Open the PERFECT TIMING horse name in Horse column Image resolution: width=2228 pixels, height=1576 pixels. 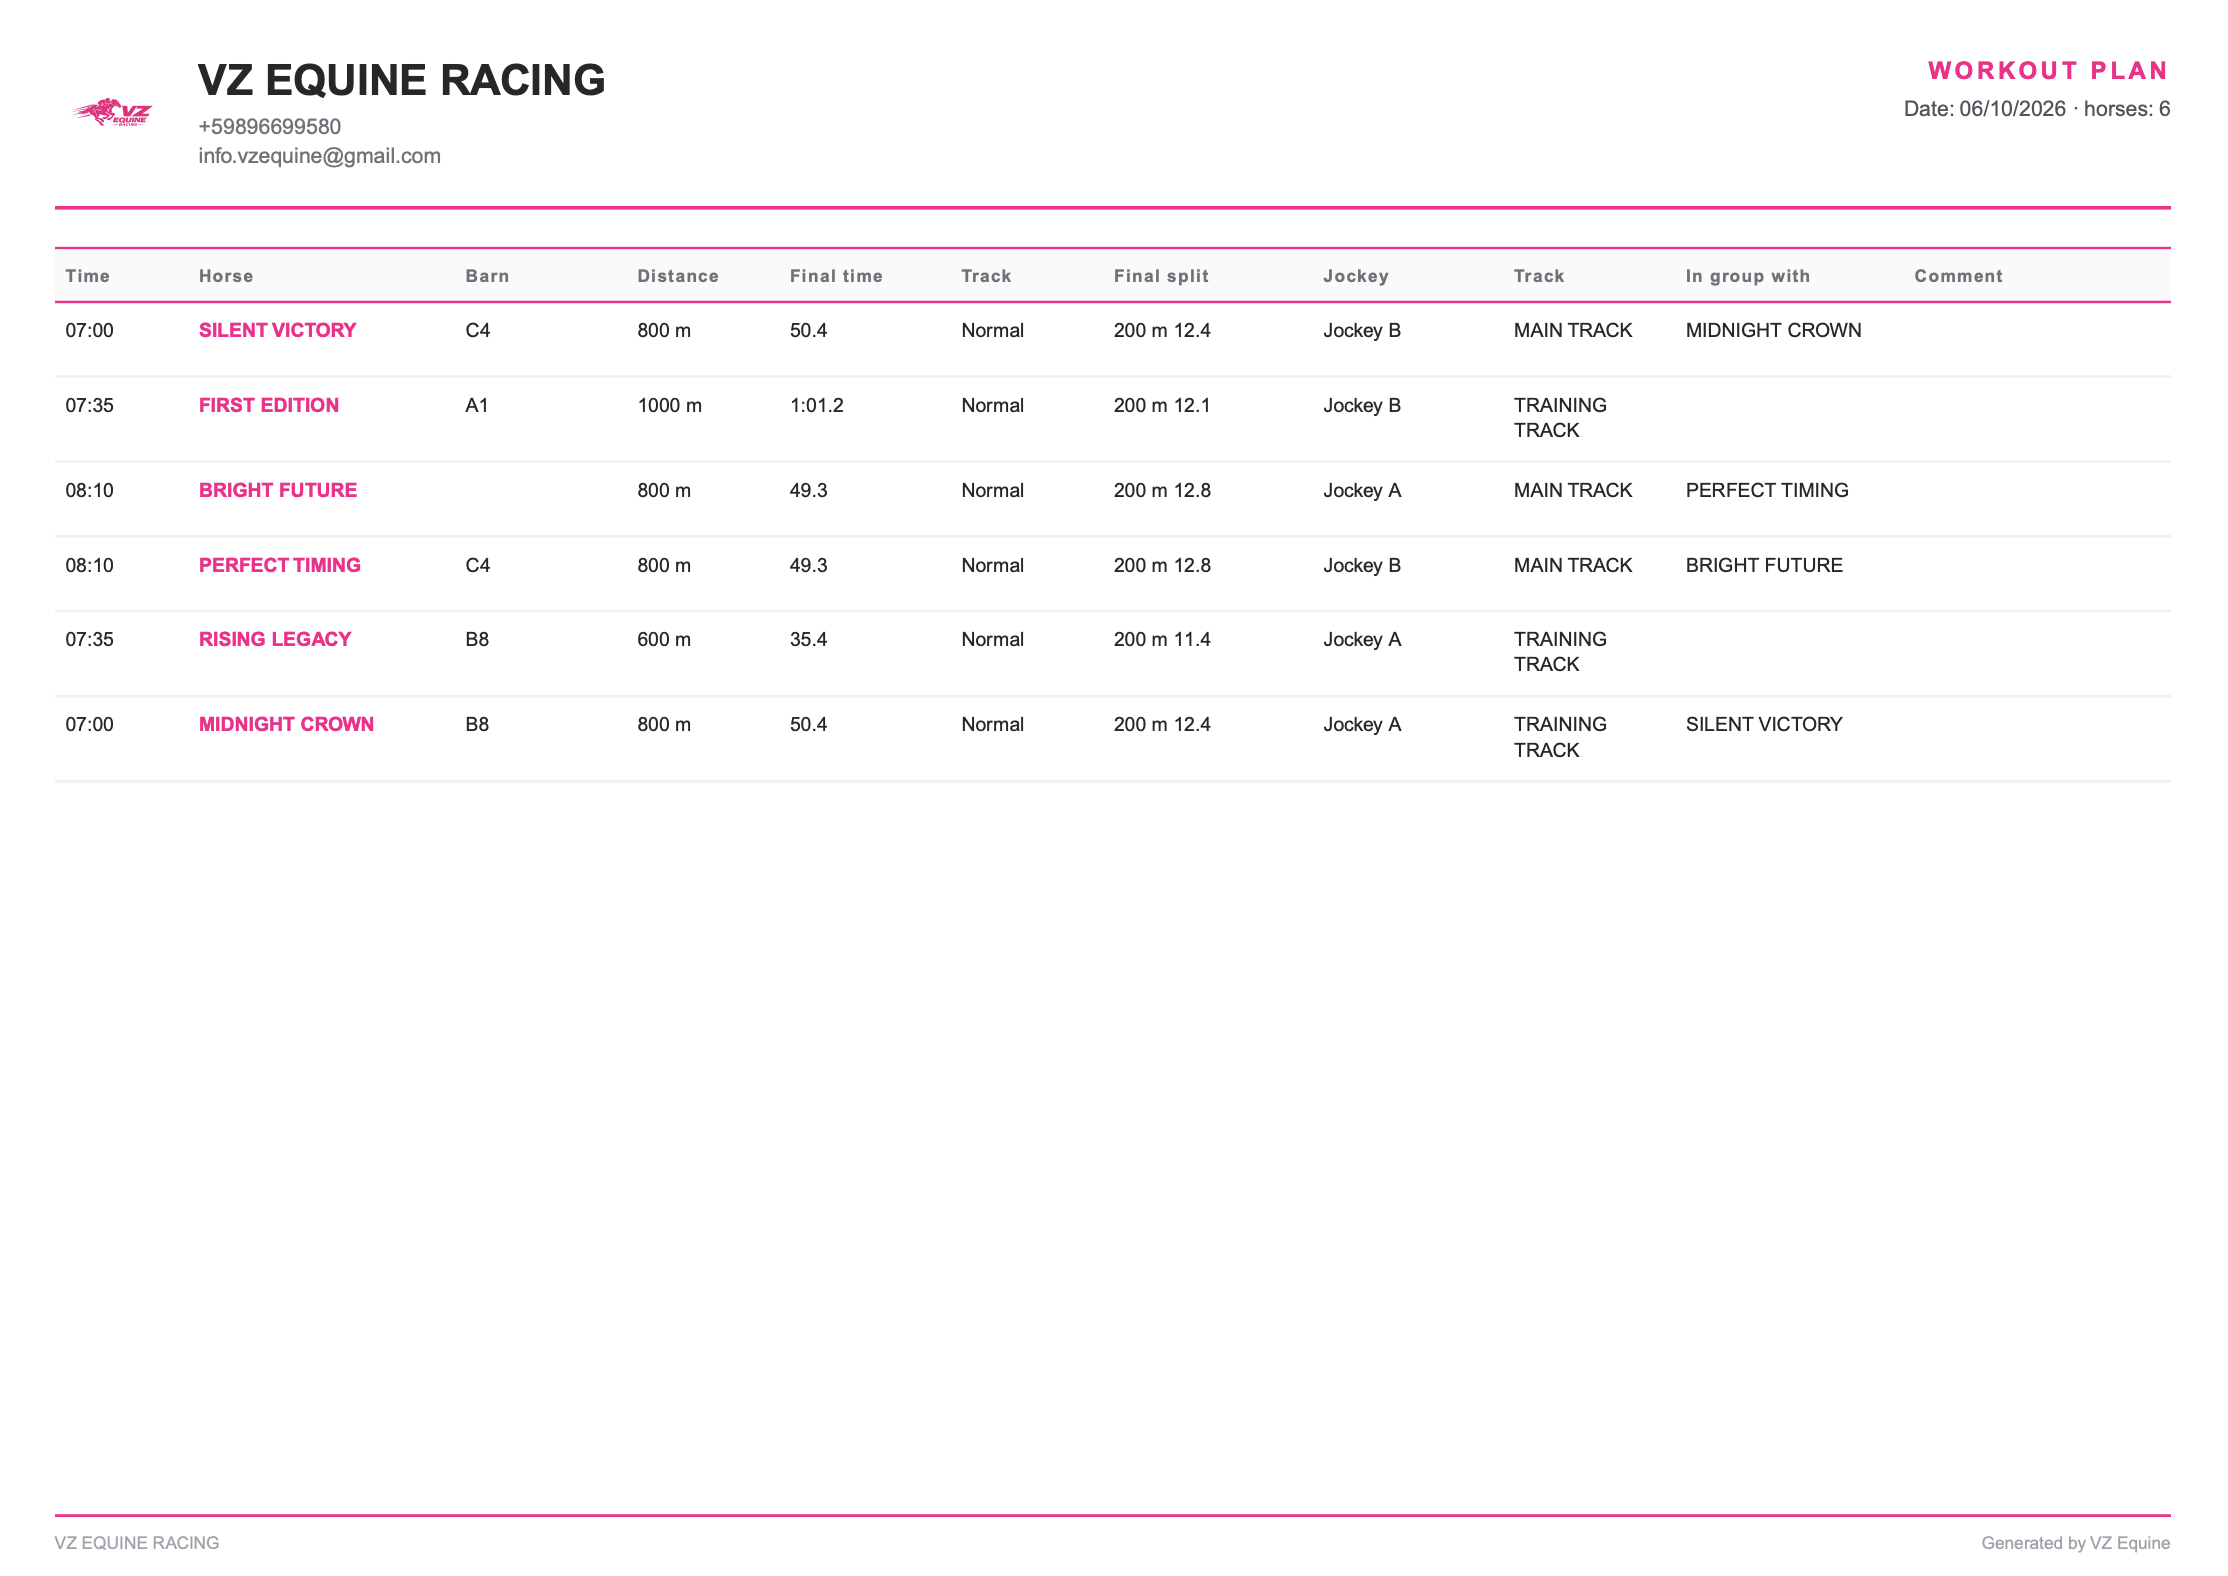(280, 565)
